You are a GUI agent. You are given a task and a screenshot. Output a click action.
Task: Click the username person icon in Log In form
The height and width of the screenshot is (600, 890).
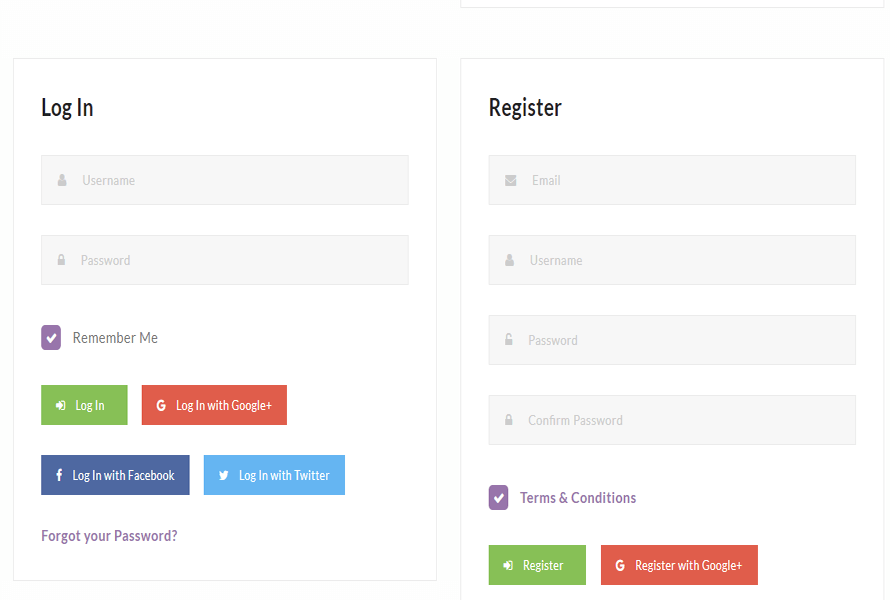click(61, 180)
